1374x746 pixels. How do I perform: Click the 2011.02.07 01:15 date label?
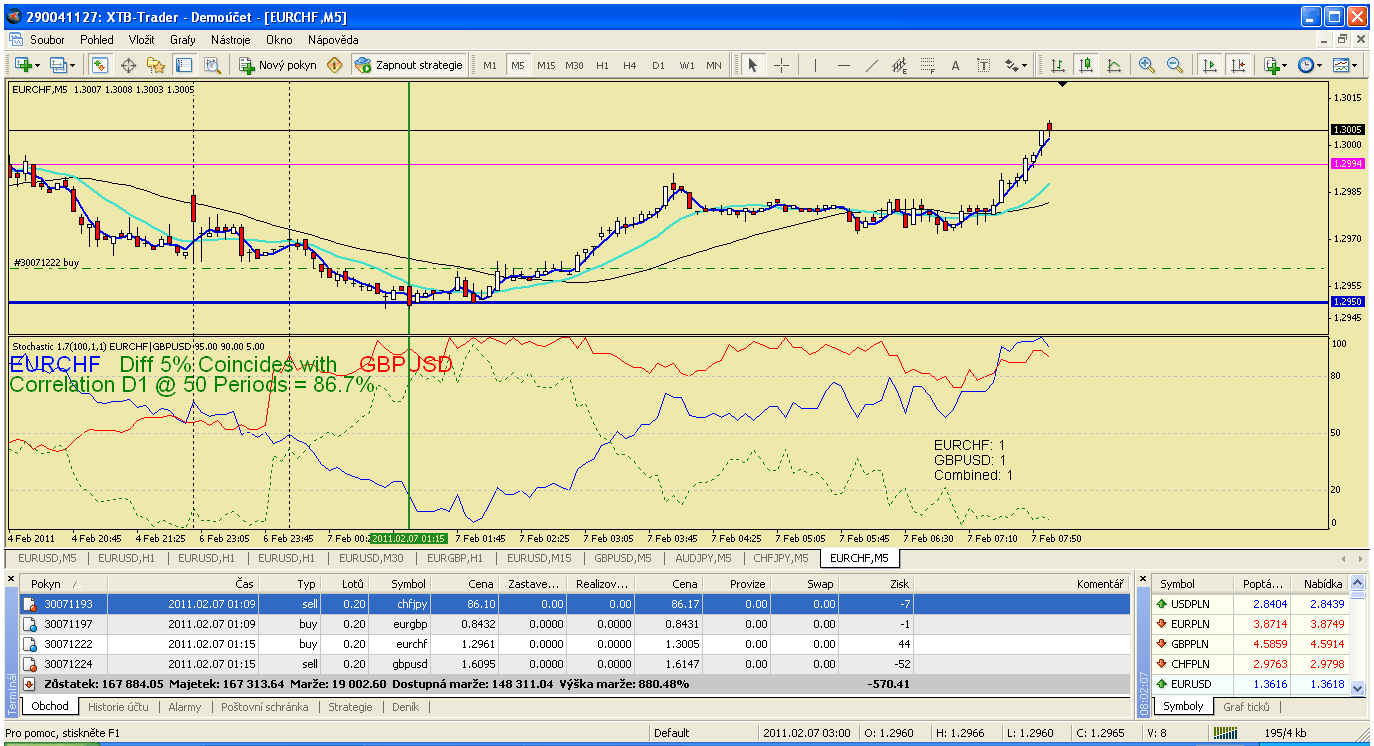409,538
